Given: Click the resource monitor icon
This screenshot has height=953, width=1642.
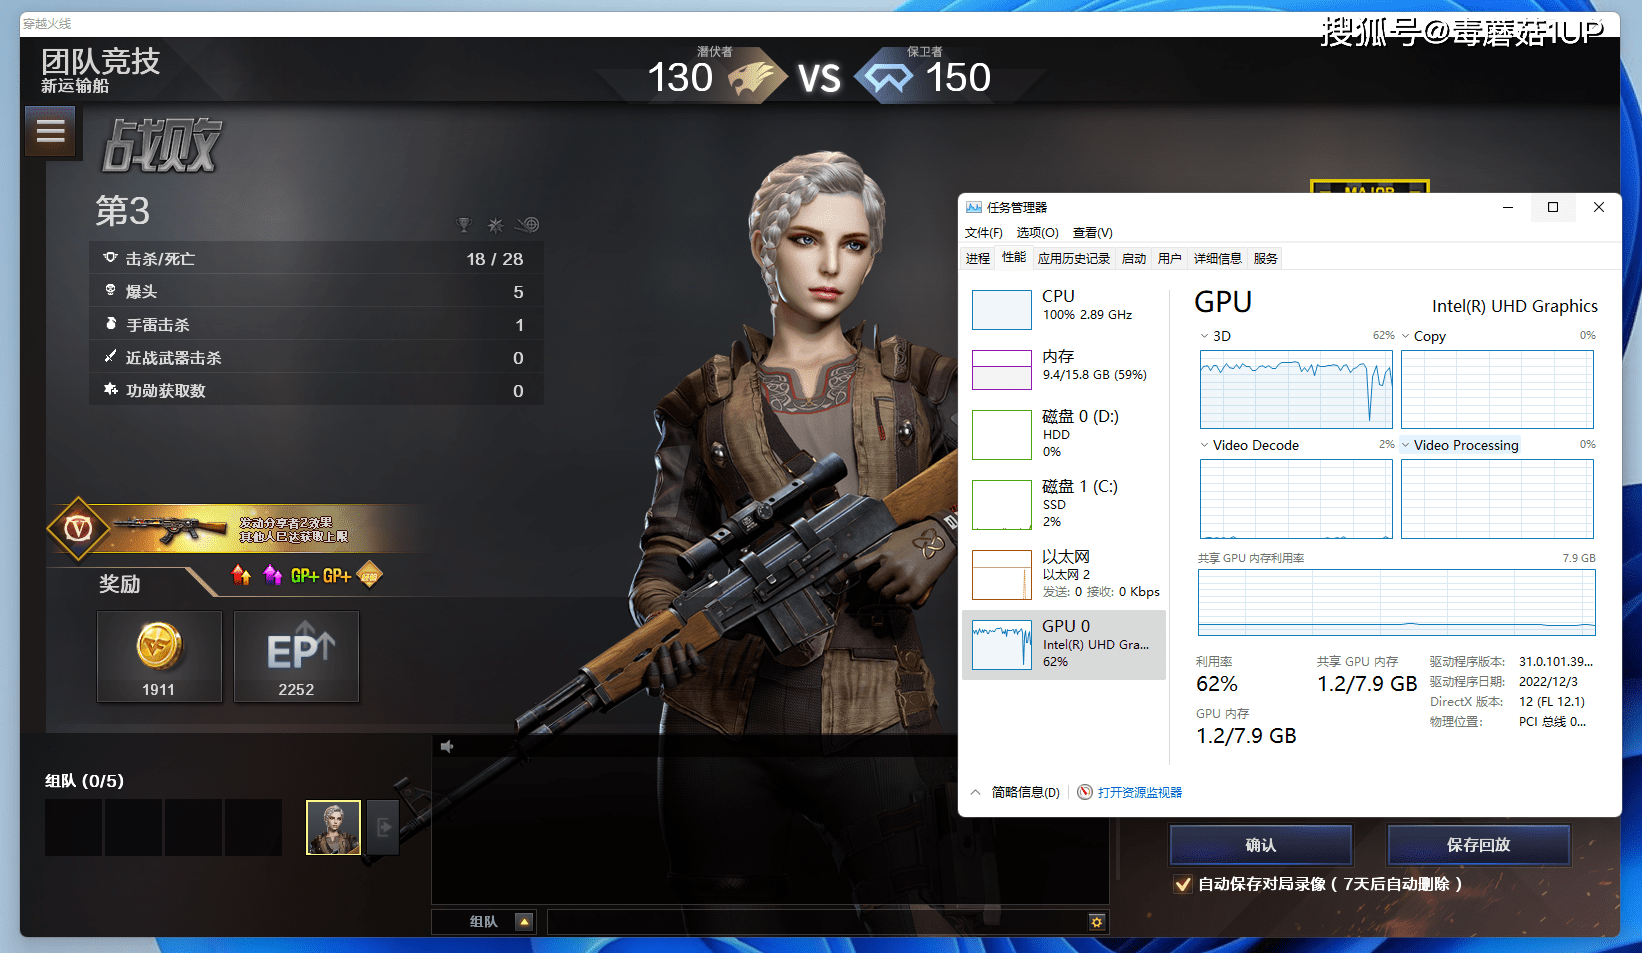Looking at the screenshot, I should coord(1085,792).
